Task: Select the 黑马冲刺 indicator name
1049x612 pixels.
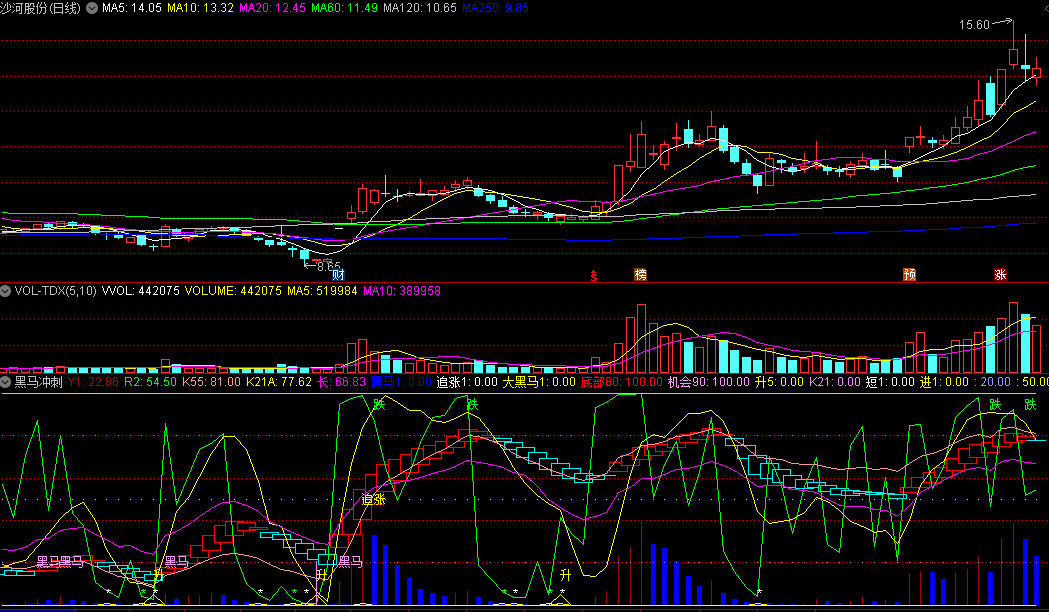Action: [x=39, y=382]
